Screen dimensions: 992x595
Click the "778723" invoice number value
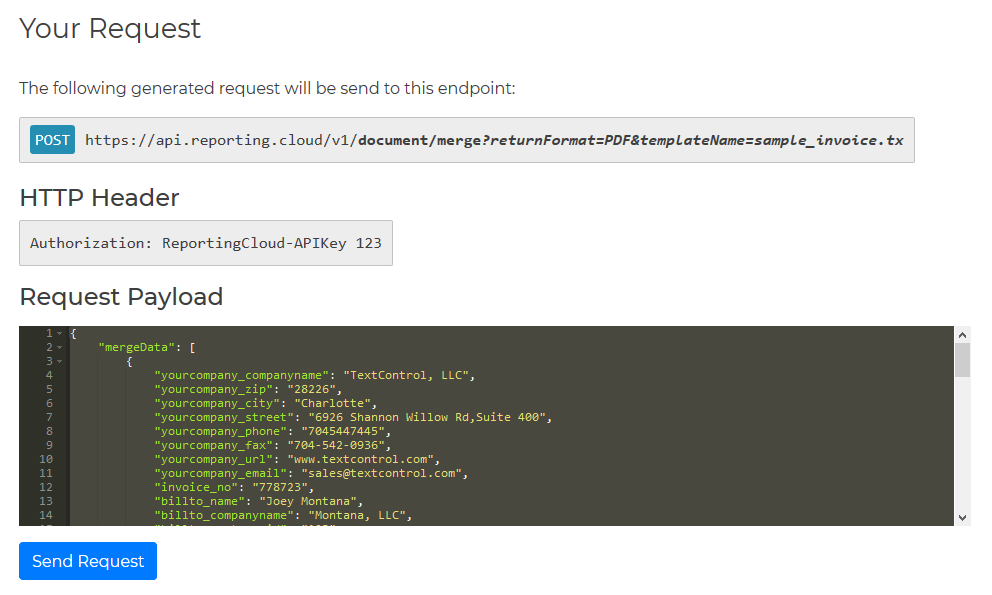[280, 487]
